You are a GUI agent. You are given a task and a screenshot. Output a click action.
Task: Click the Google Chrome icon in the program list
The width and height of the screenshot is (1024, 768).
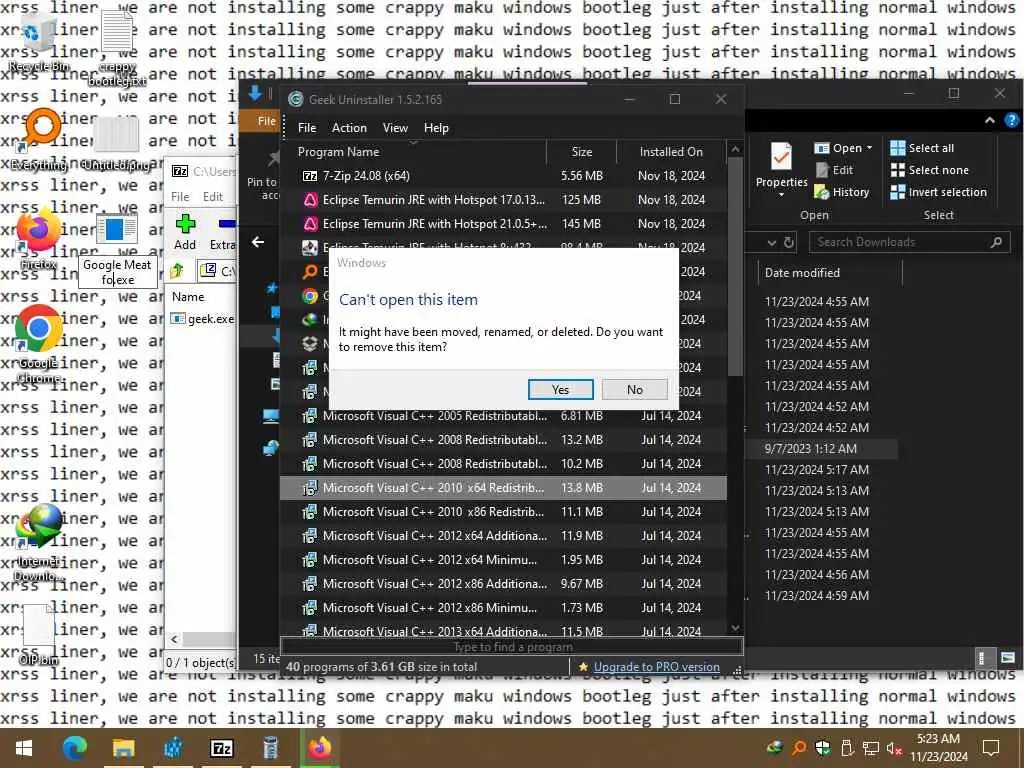310,296
